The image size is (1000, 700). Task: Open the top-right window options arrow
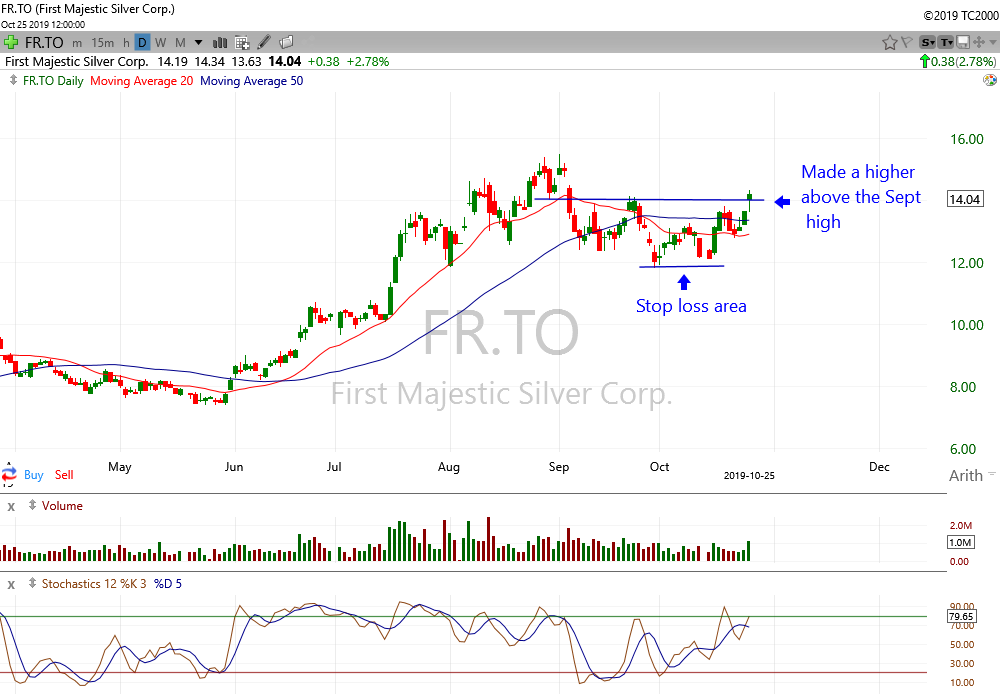pyautogui.click(x=993, y=43)
